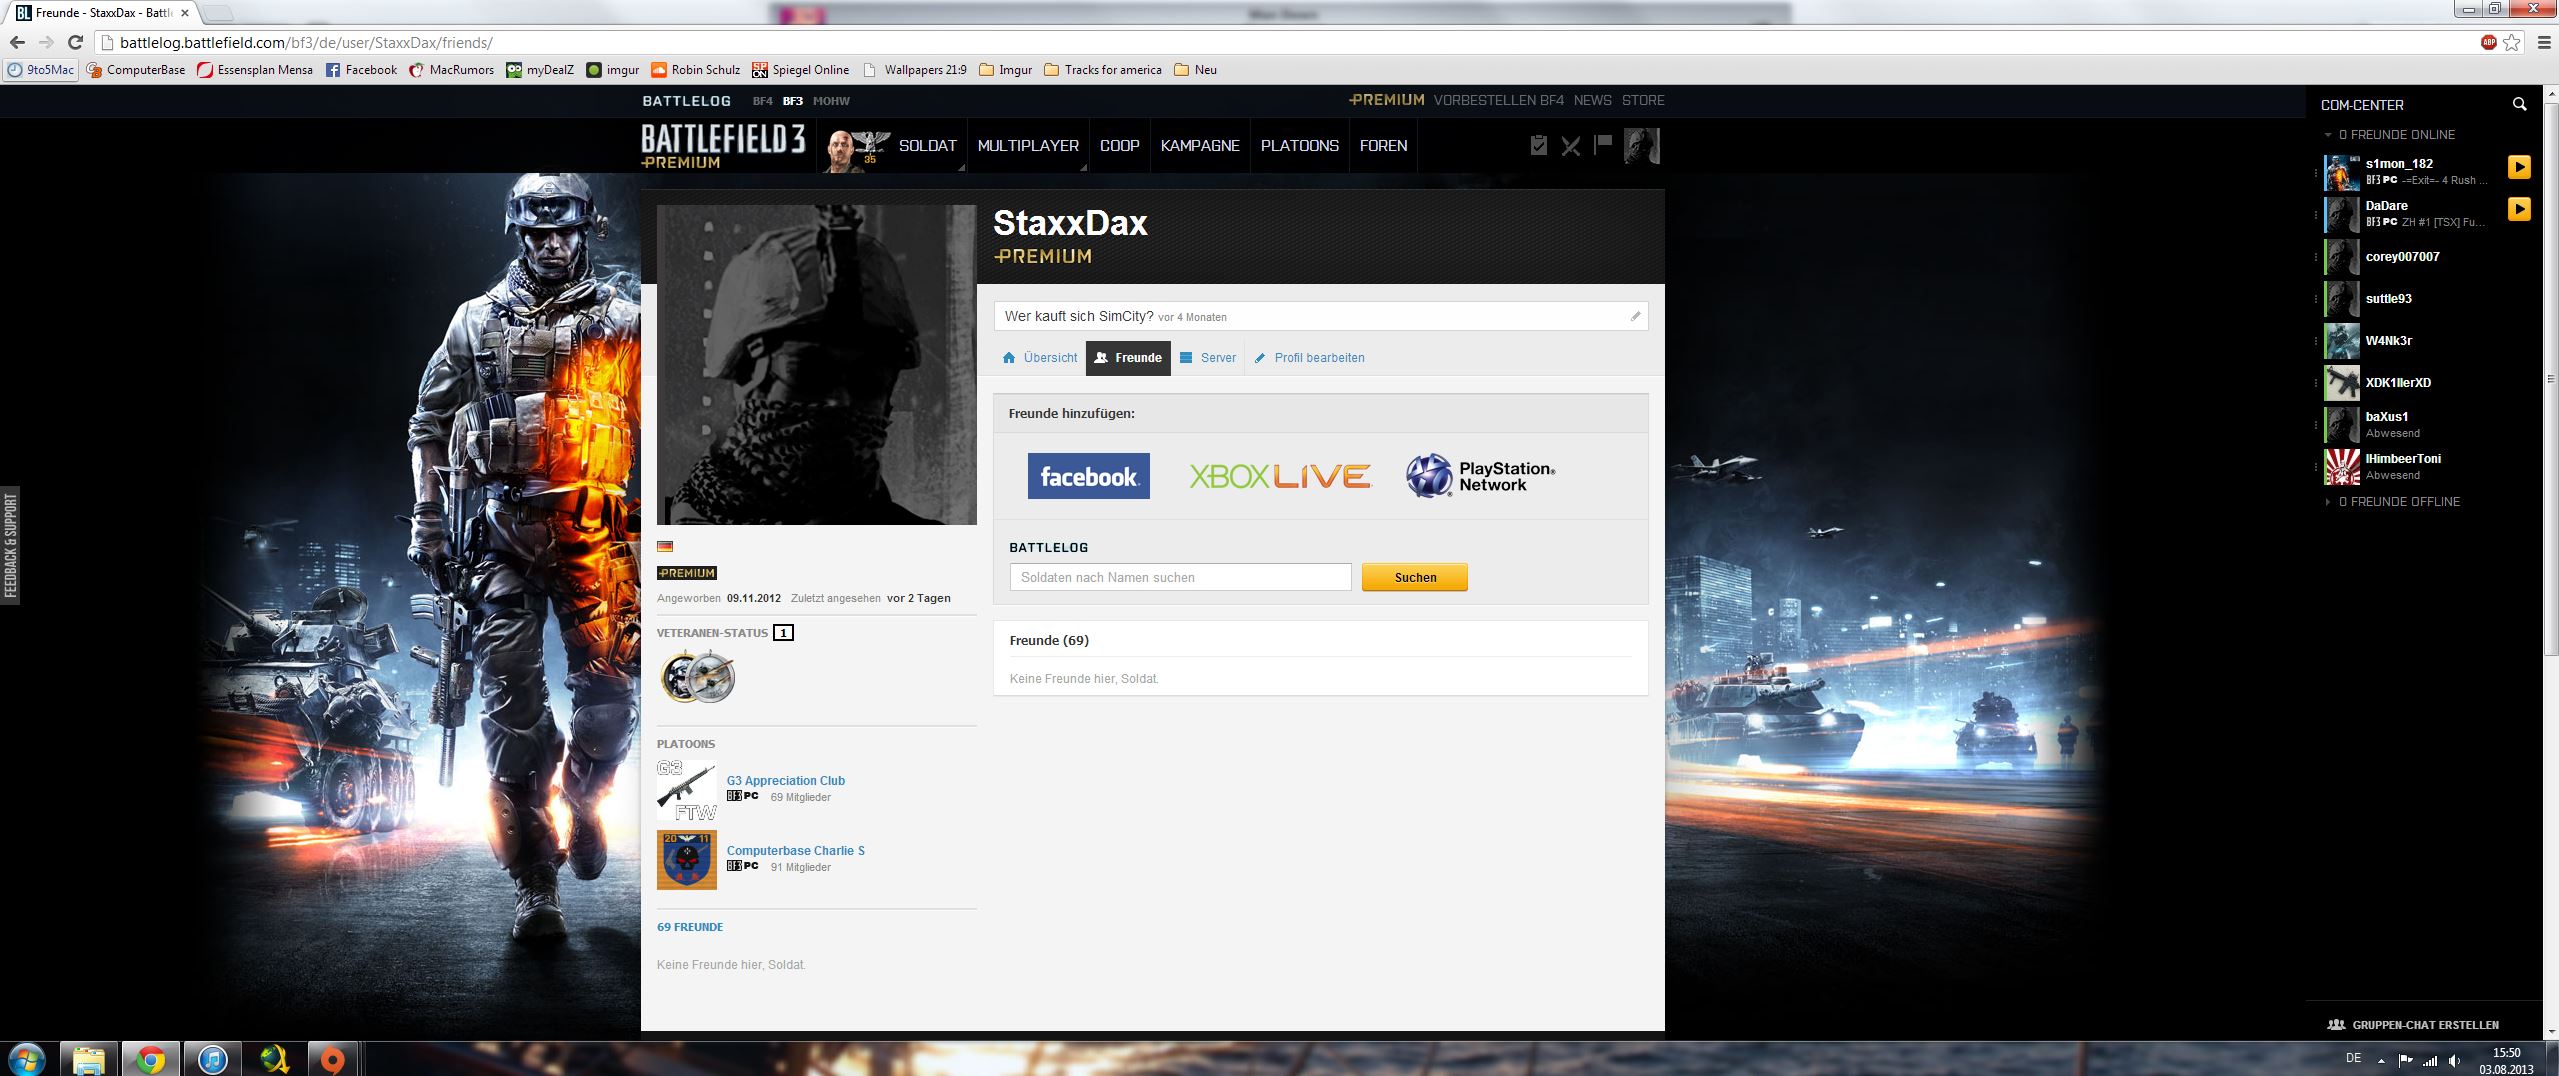
Task: Add friends via the XBOX LIVE logo
Action: click(1280, 476)
